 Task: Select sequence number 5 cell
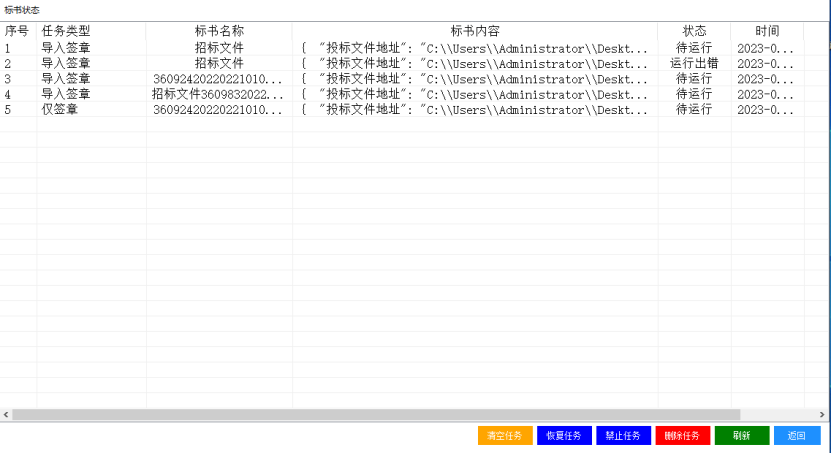(18, 110)
